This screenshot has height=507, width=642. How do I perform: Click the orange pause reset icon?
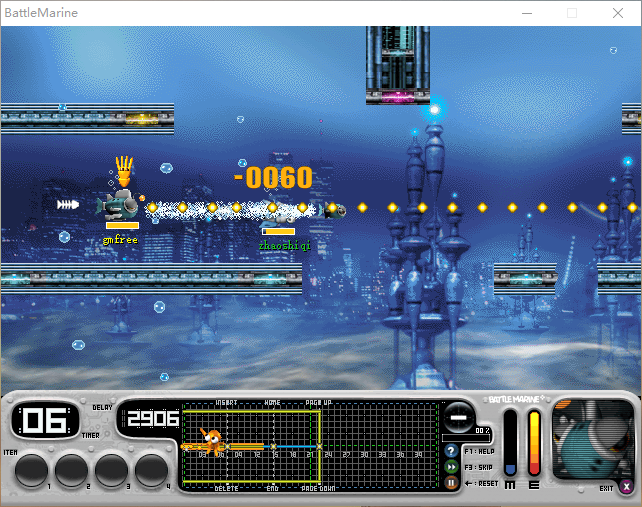451,482
